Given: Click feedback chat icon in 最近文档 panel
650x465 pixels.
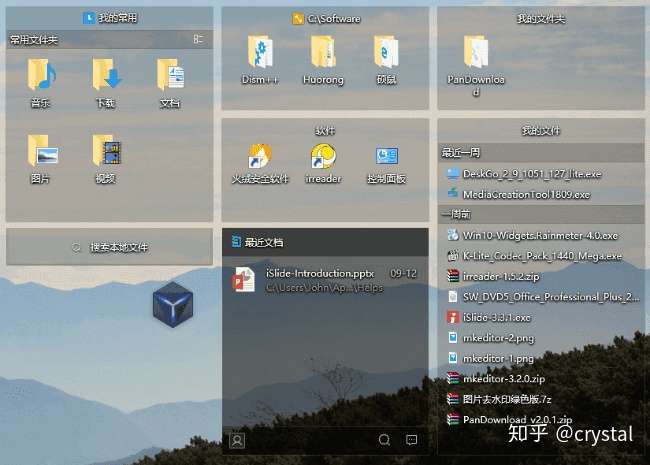Looking at the screenshot, I should click(x=412, y=440).
